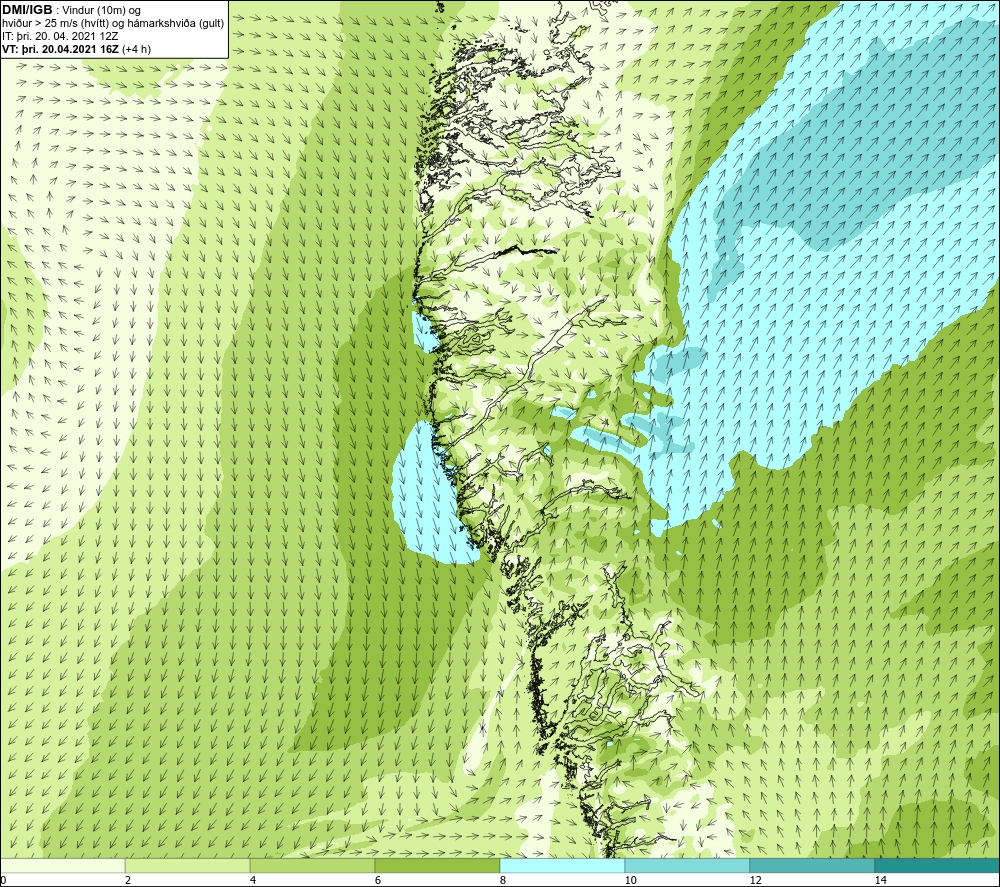The width and height of the screenshot is (1000, 887).
Task: Click the DMI/IGB title in legend box
Action: 27,10
